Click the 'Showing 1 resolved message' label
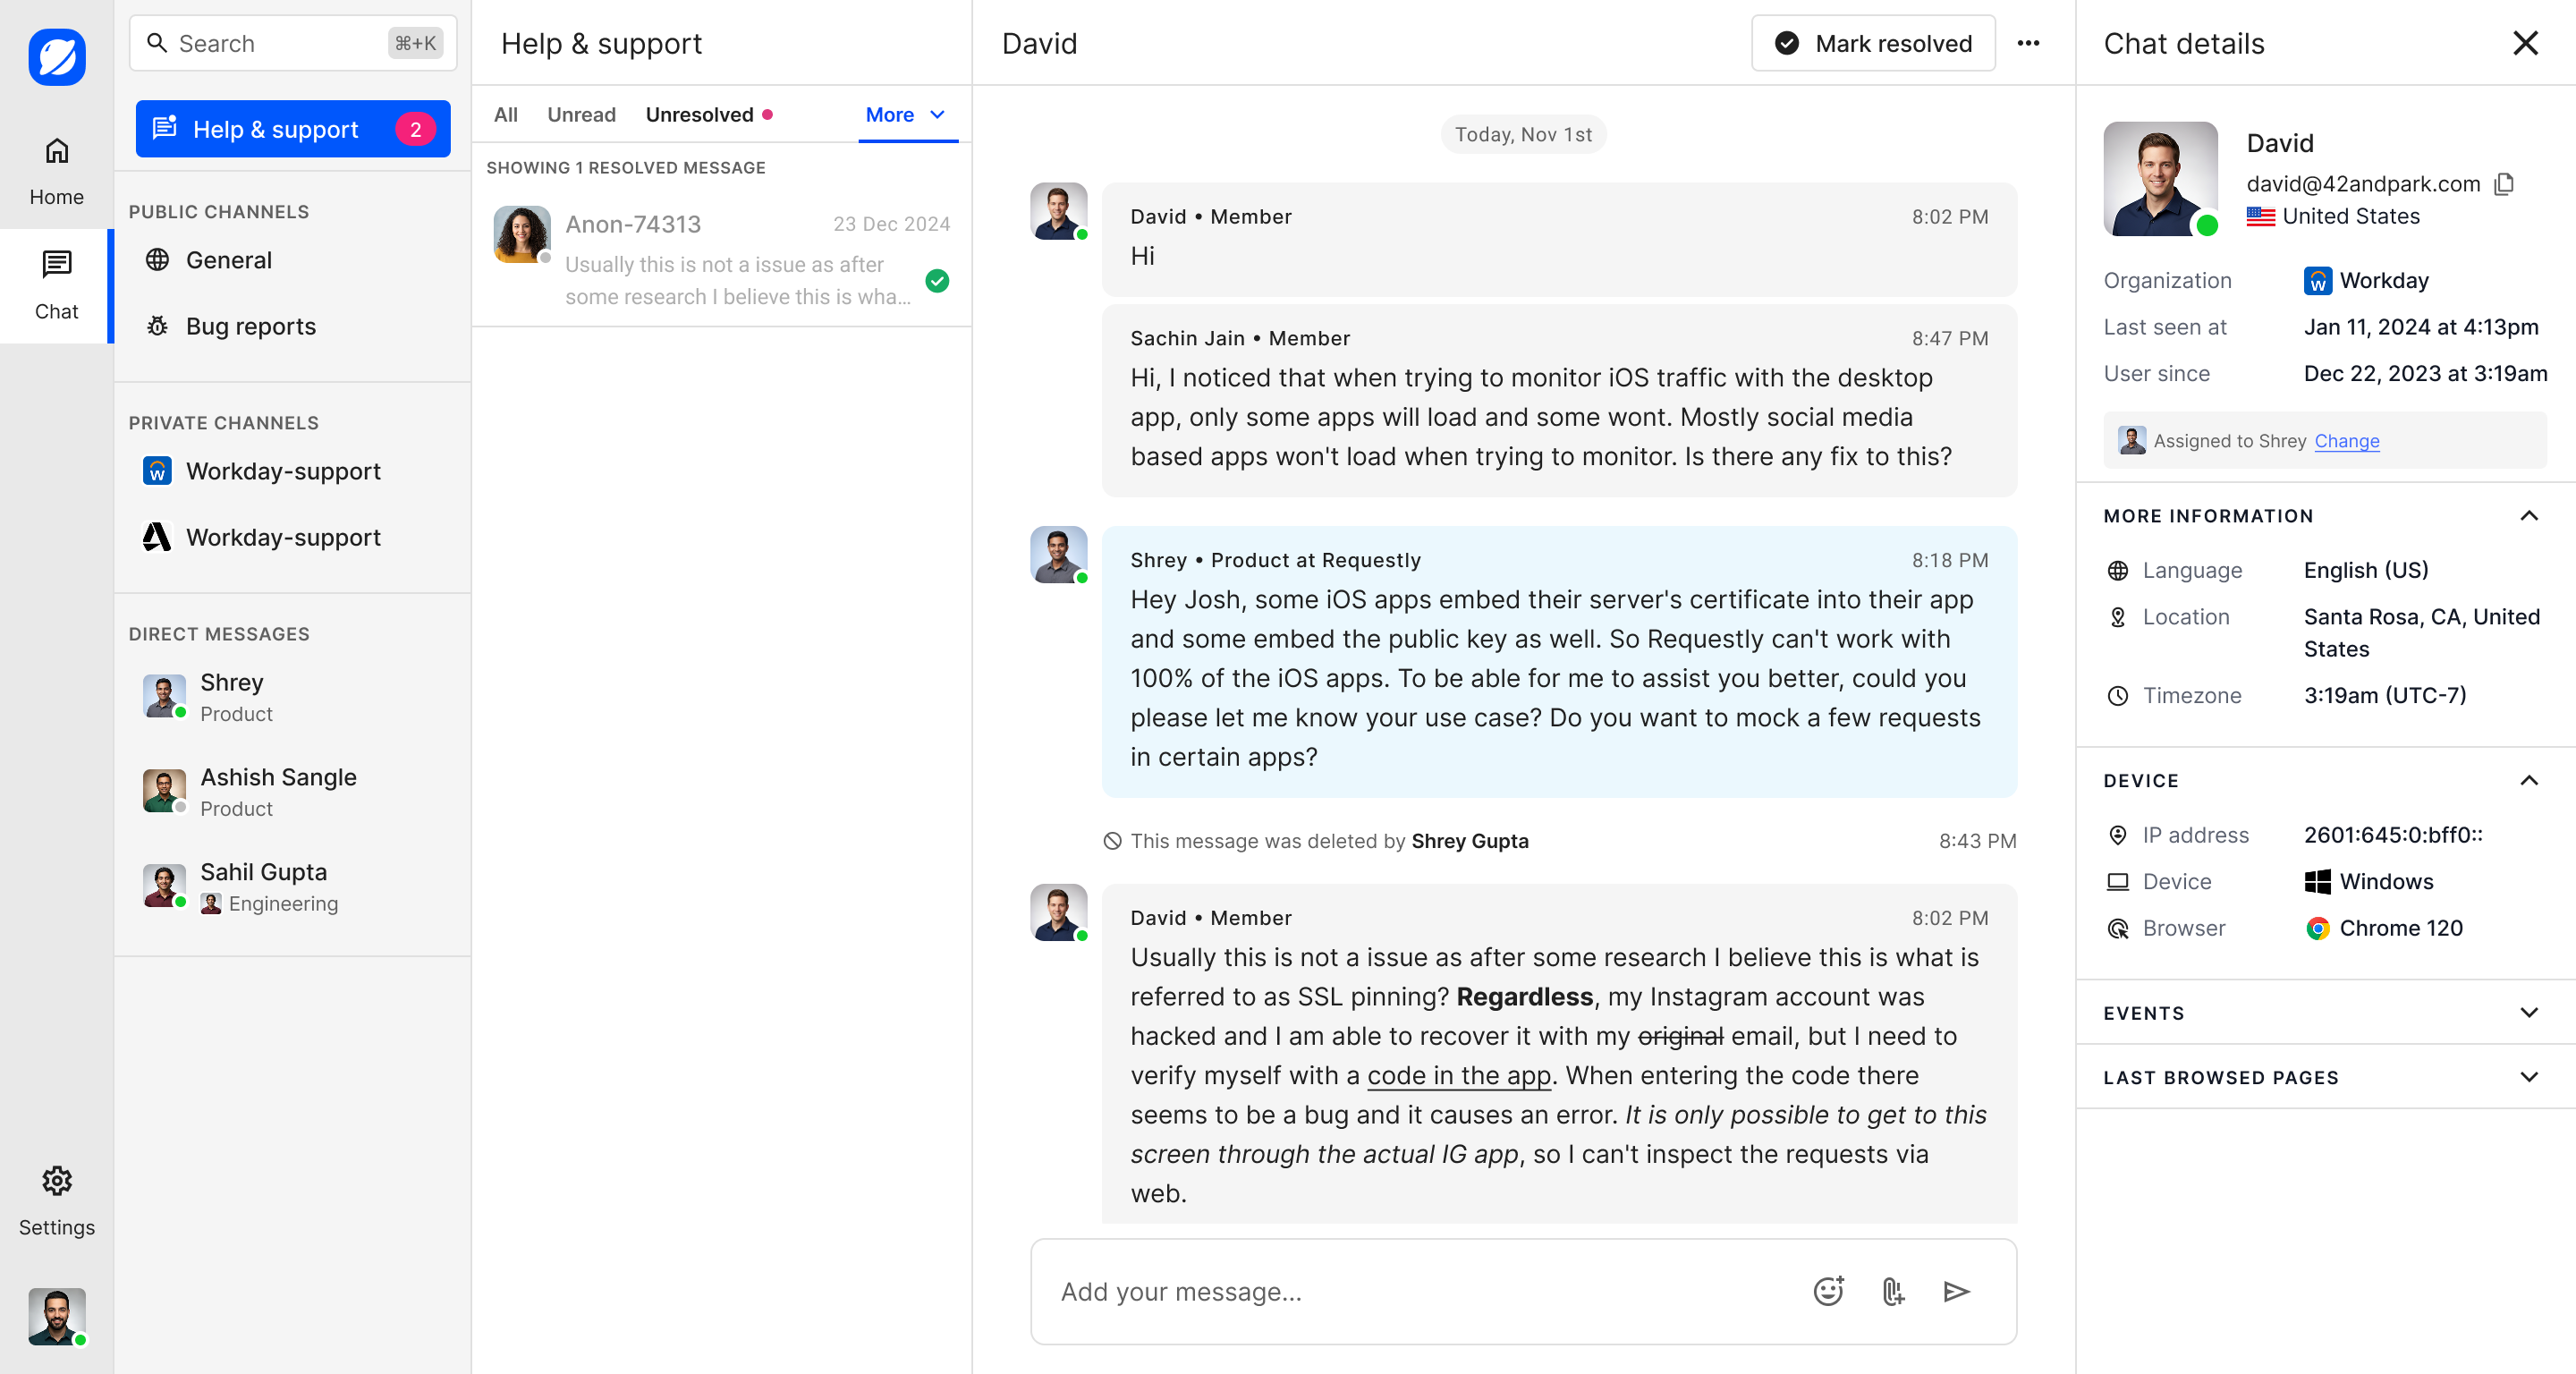 click(x=626, y=168)
